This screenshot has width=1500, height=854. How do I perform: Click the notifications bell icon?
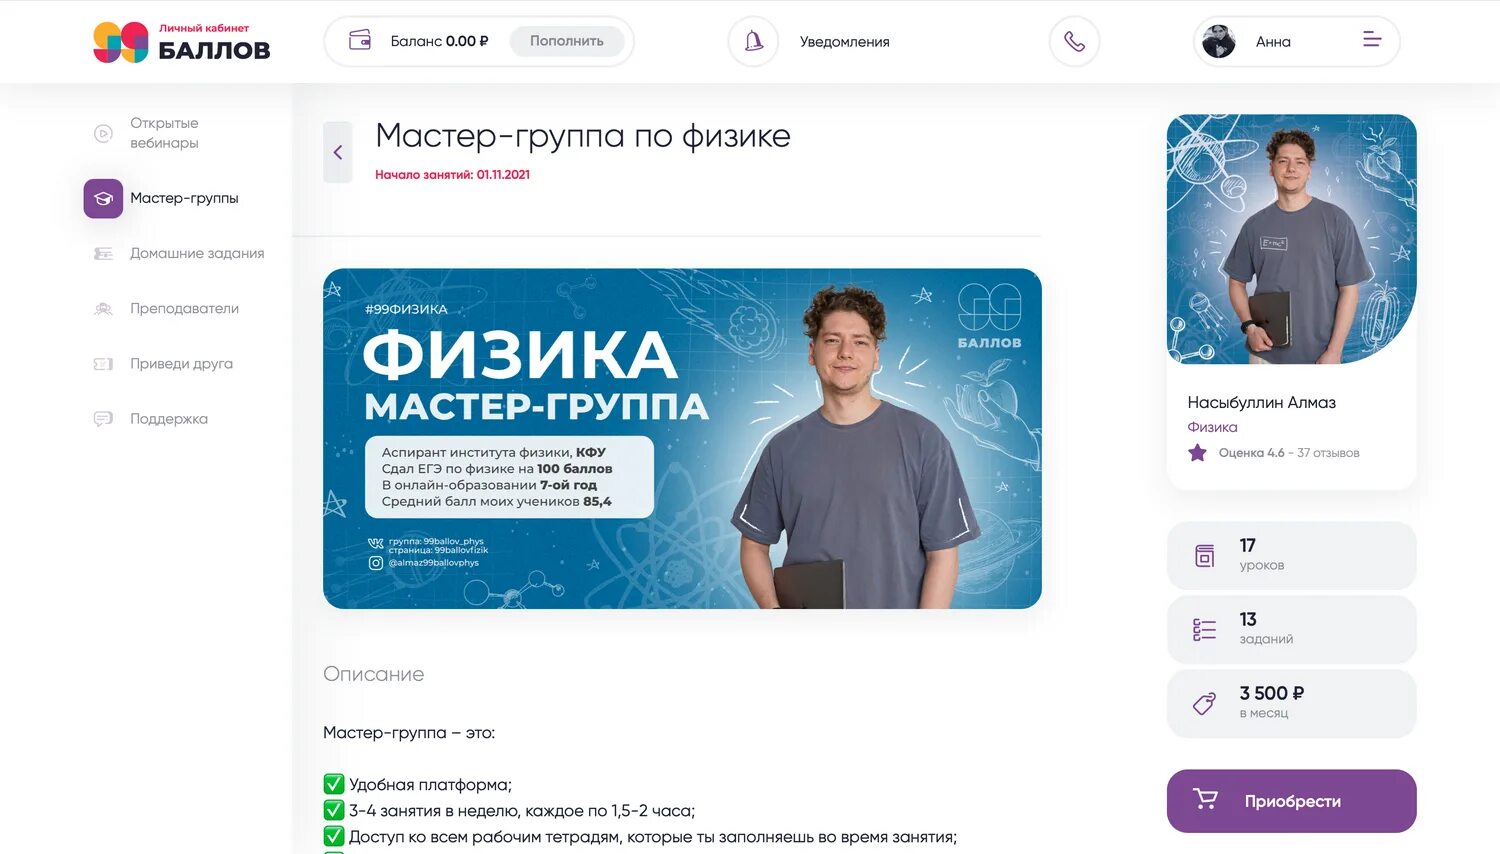tap(753, 41)
